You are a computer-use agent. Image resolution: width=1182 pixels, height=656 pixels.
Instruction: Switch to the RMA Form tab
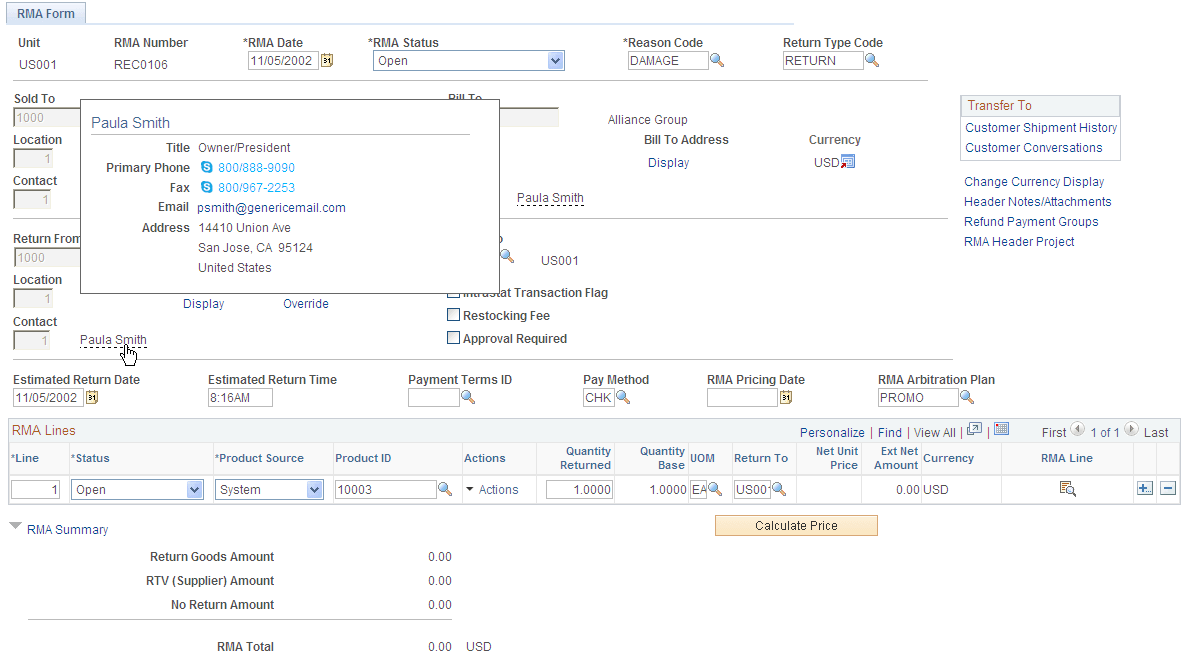point(45,14)
